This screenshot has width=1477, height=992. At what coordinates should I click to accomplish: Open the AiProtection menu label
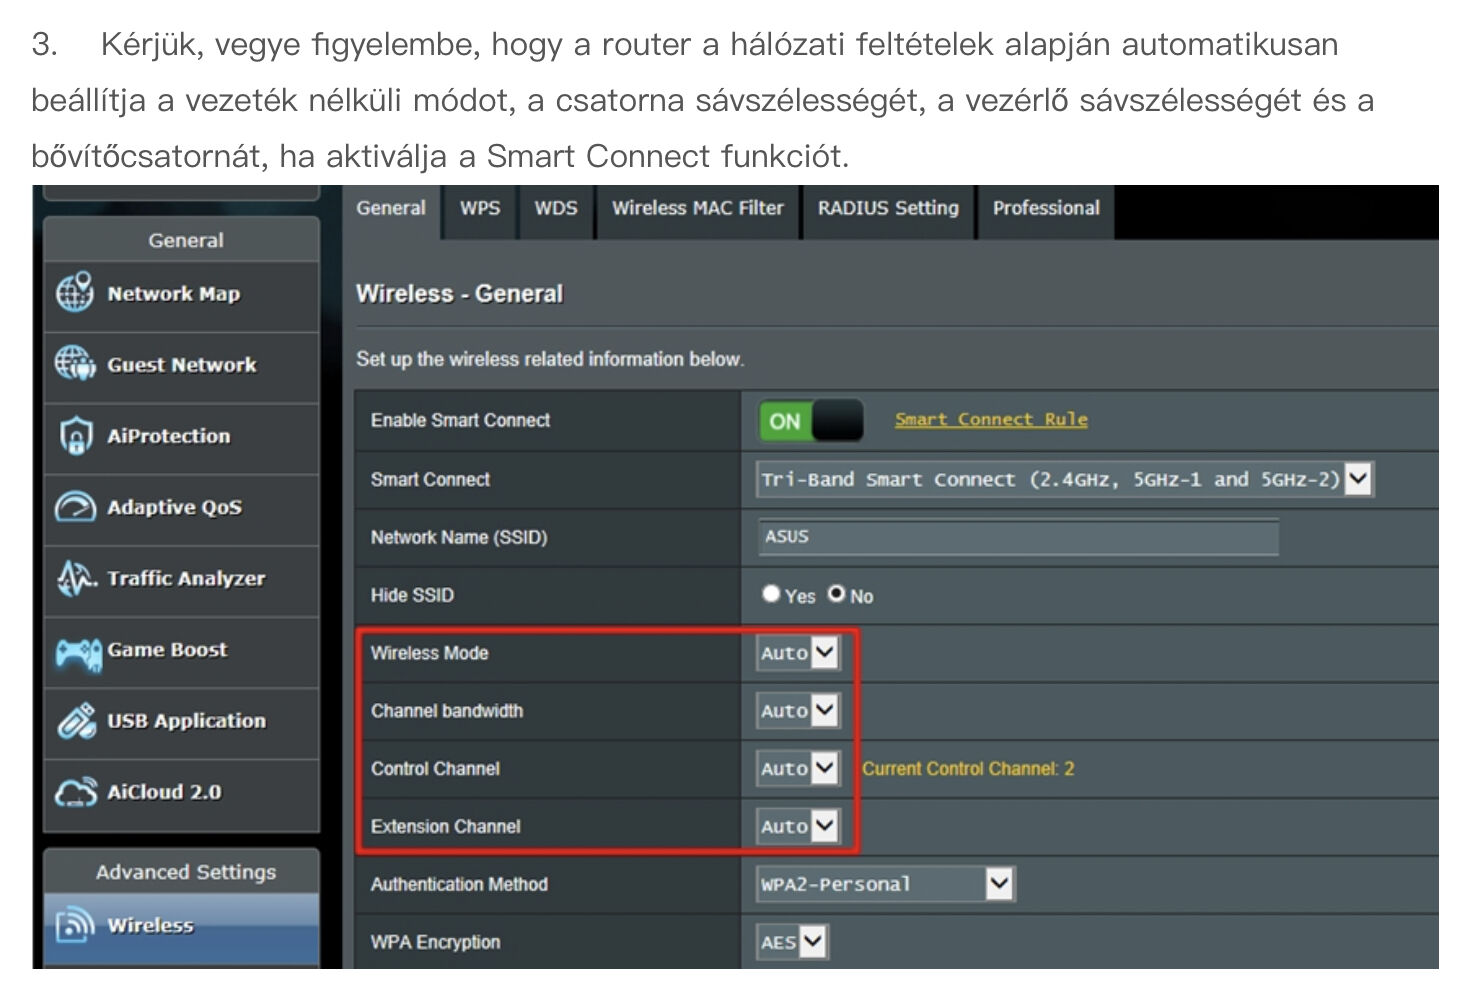[x=169, y=436]
